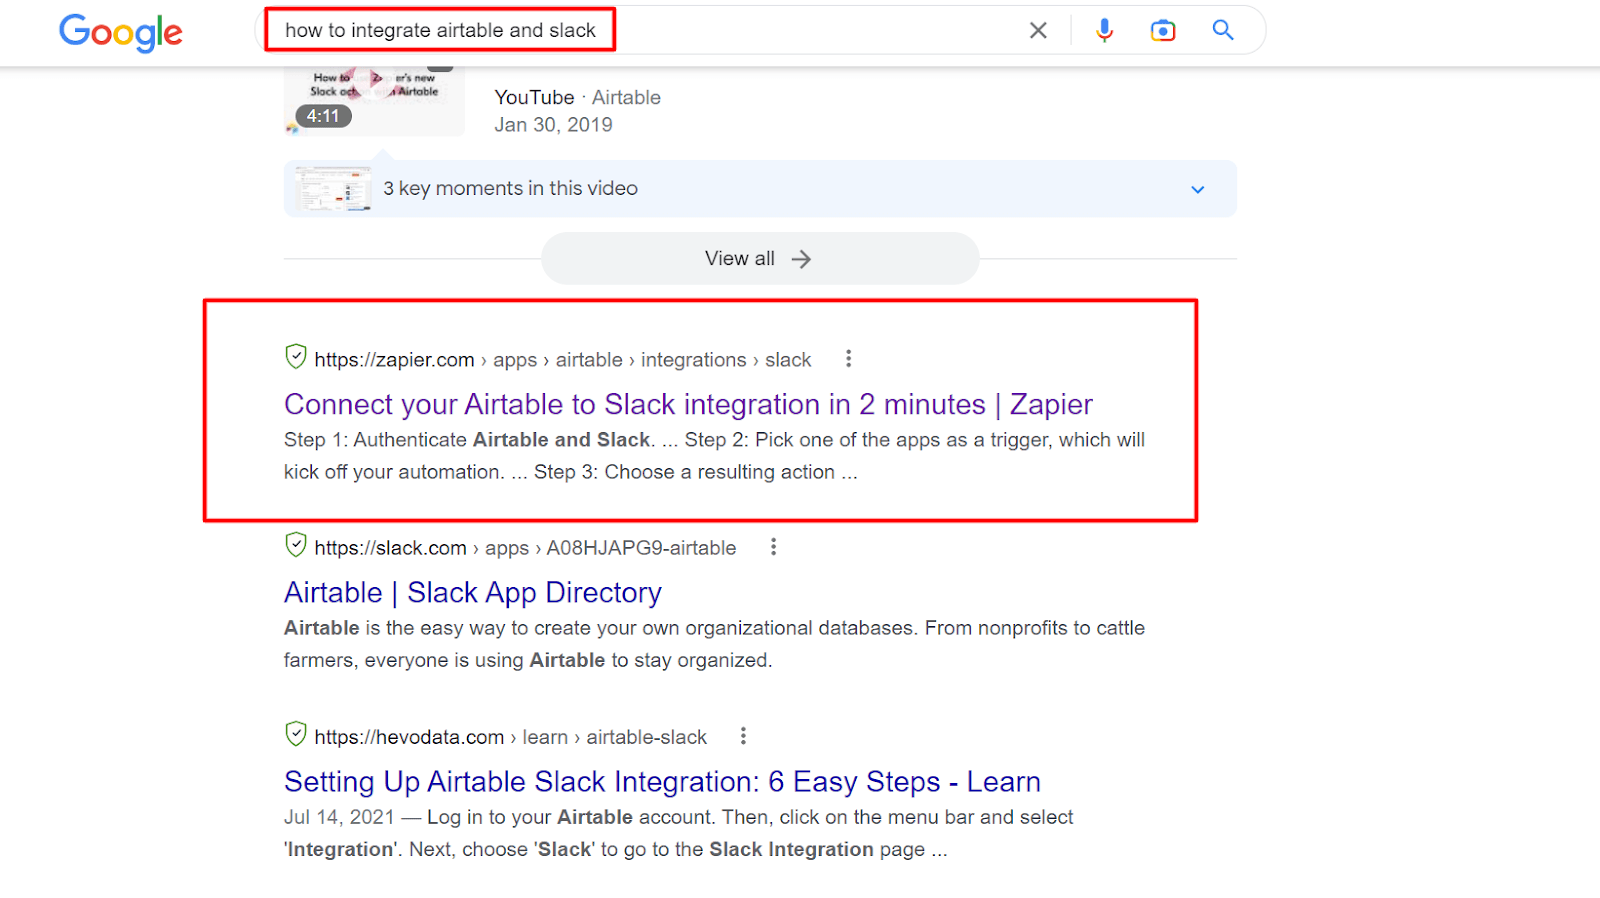Viewport: 1600px width, 898px height.
Task: Start voice search with microphone icon
Action: coord(1104,31)
